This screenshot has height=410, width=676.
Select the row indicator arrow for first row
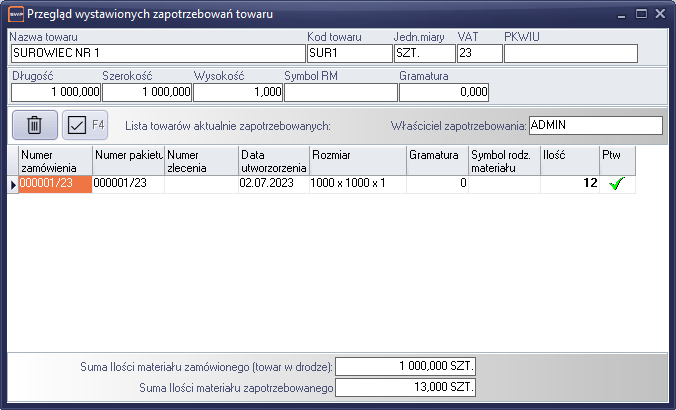point(13,184)
